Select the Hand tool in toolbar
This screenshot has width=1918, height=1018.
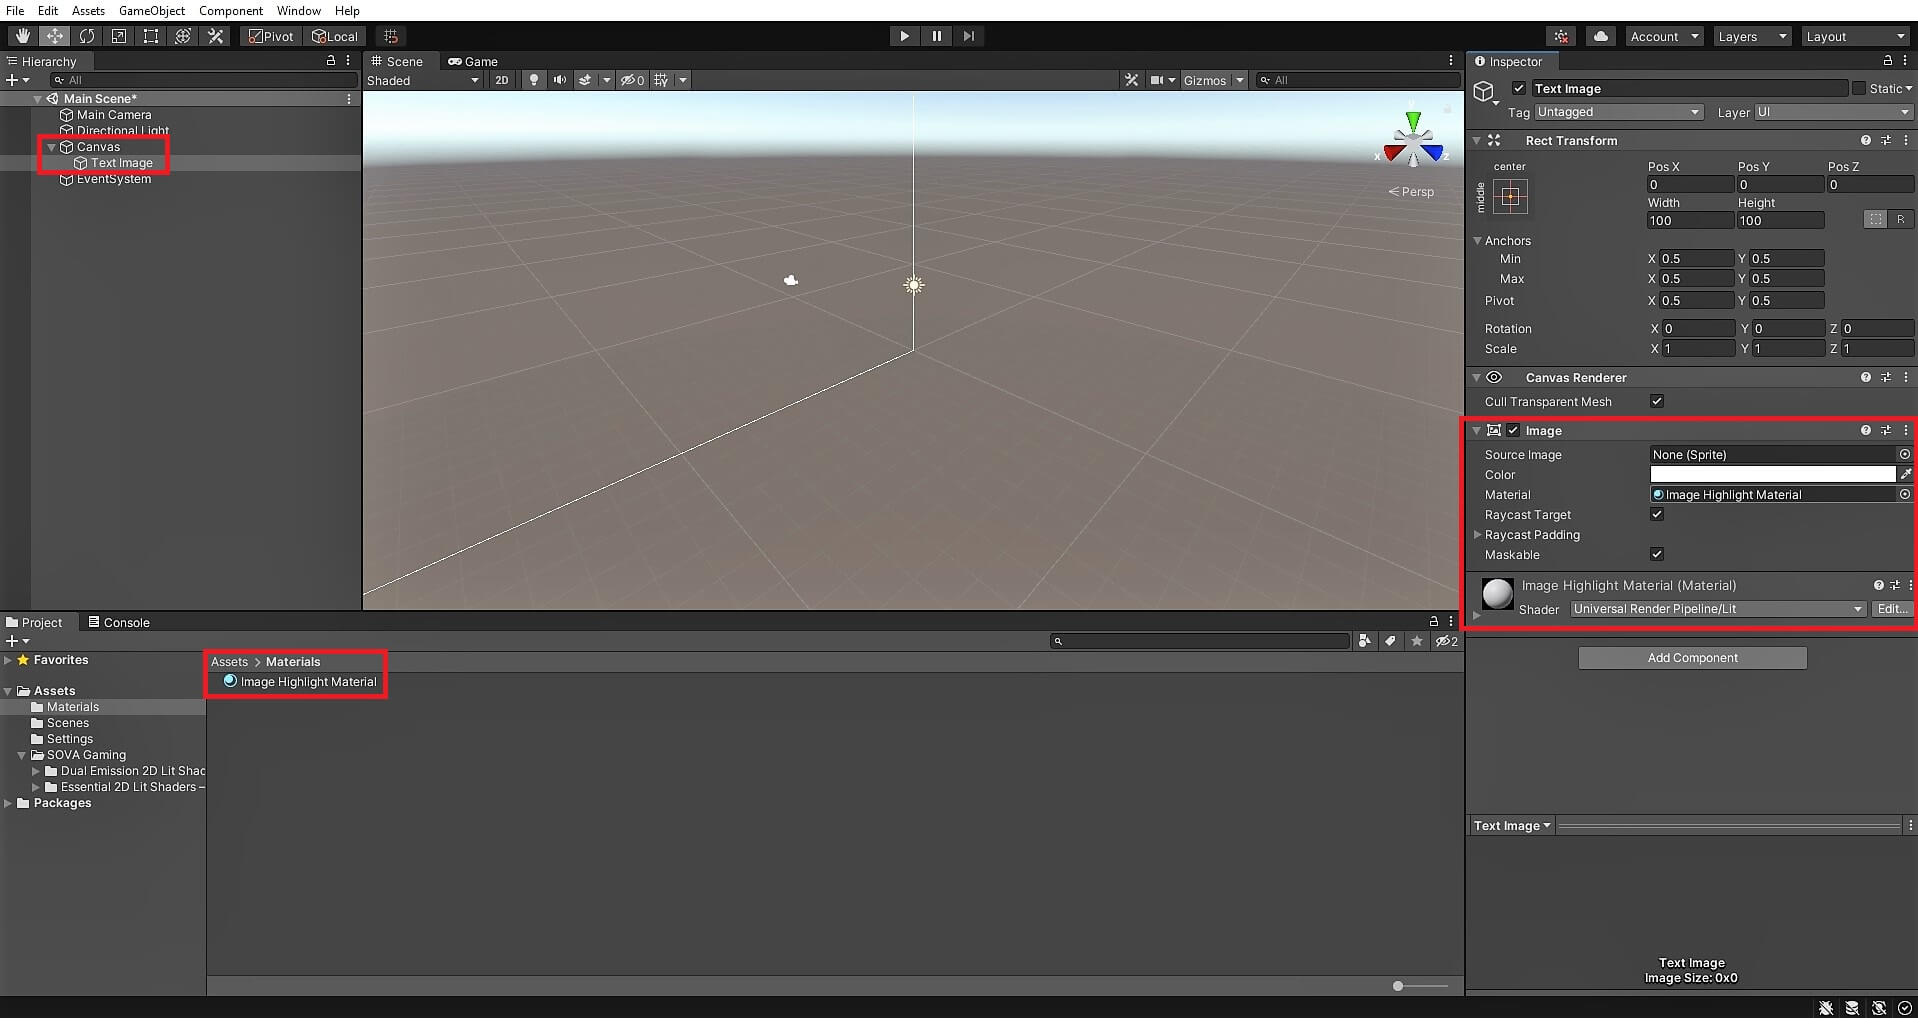tap(22, 36)
